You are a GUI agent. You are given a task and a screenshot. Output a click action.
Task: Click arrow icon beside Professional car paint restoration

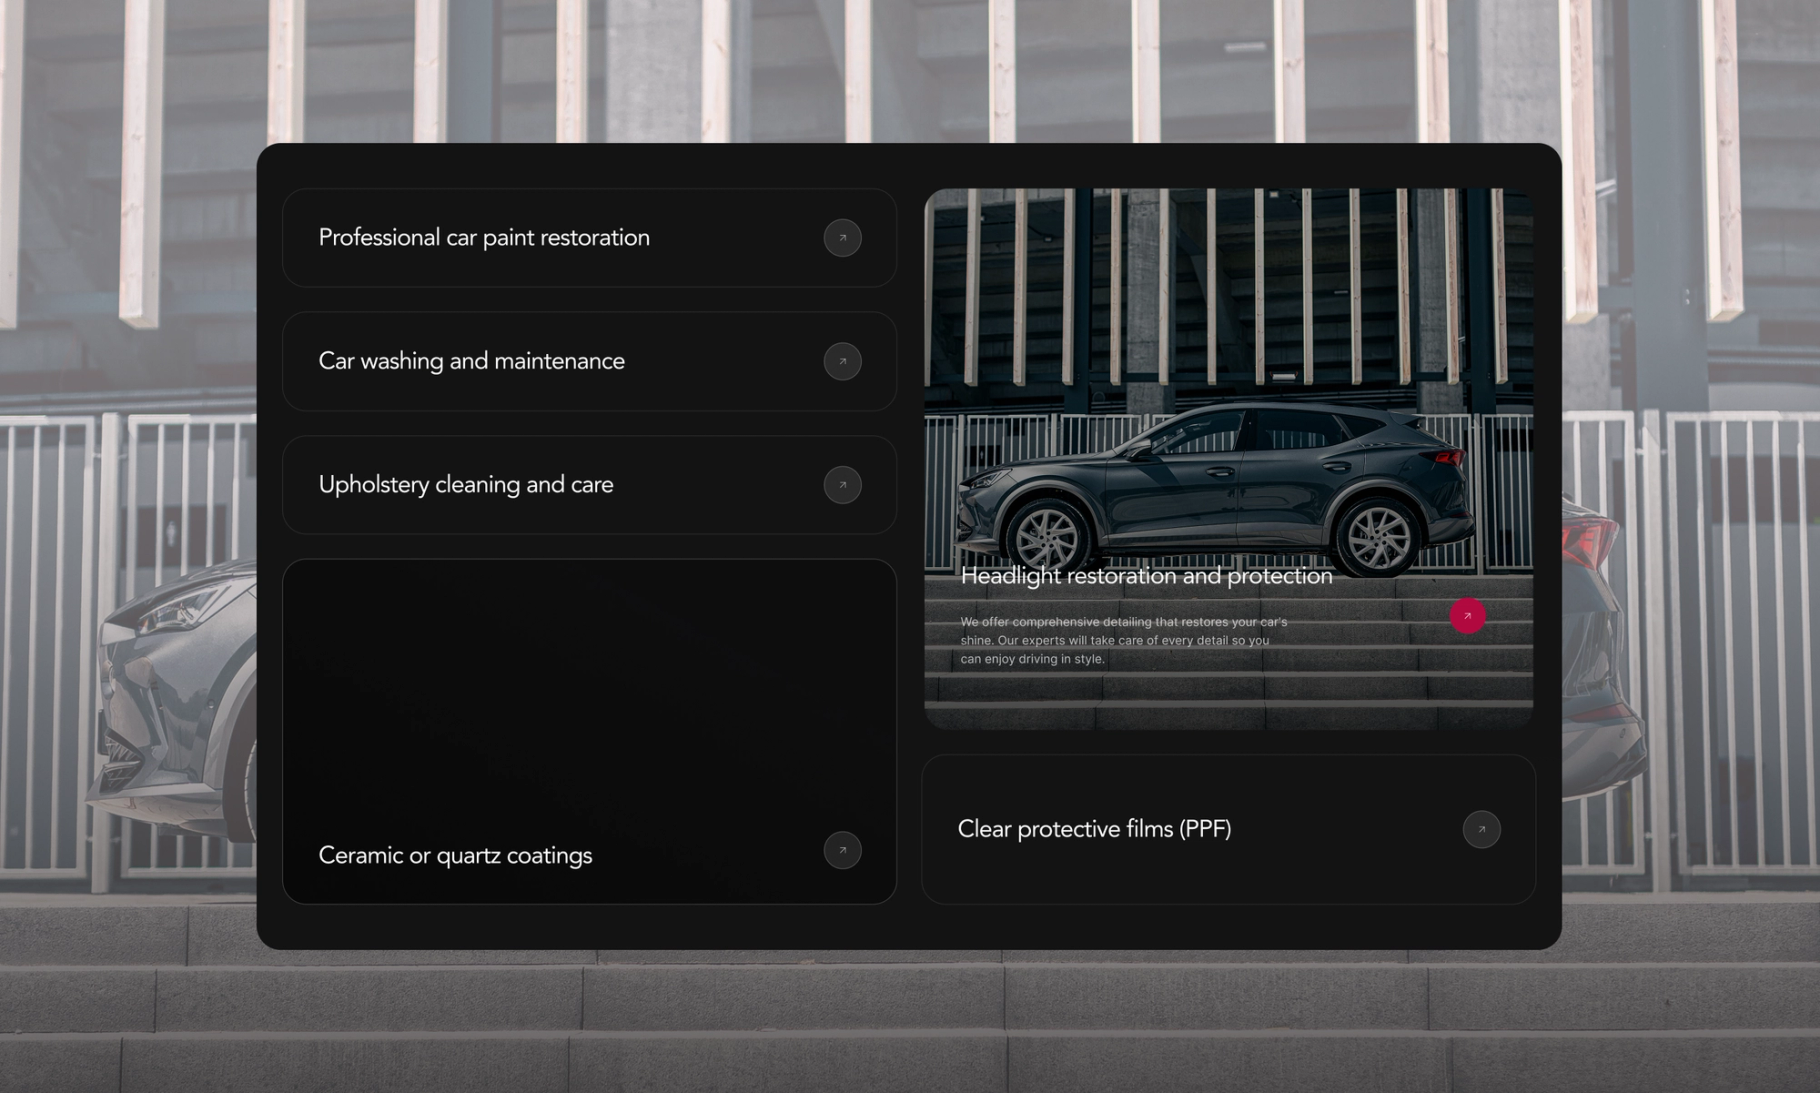[842, 238]
